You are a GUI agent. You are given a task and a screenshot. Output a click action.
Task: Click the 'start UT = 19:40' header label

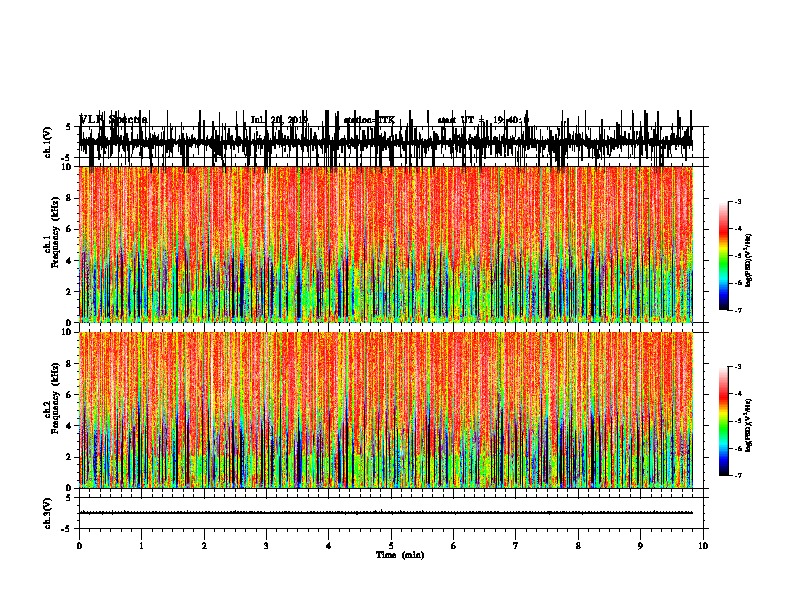[483, 120]
